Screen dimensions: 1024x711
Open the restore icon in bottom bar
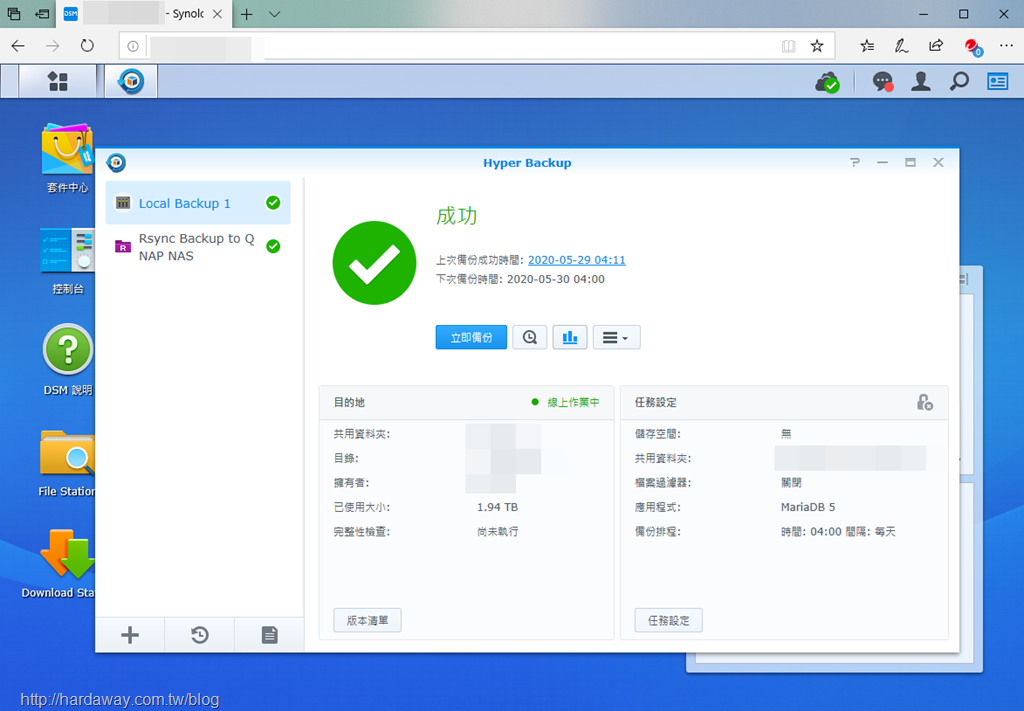point(200,635)
